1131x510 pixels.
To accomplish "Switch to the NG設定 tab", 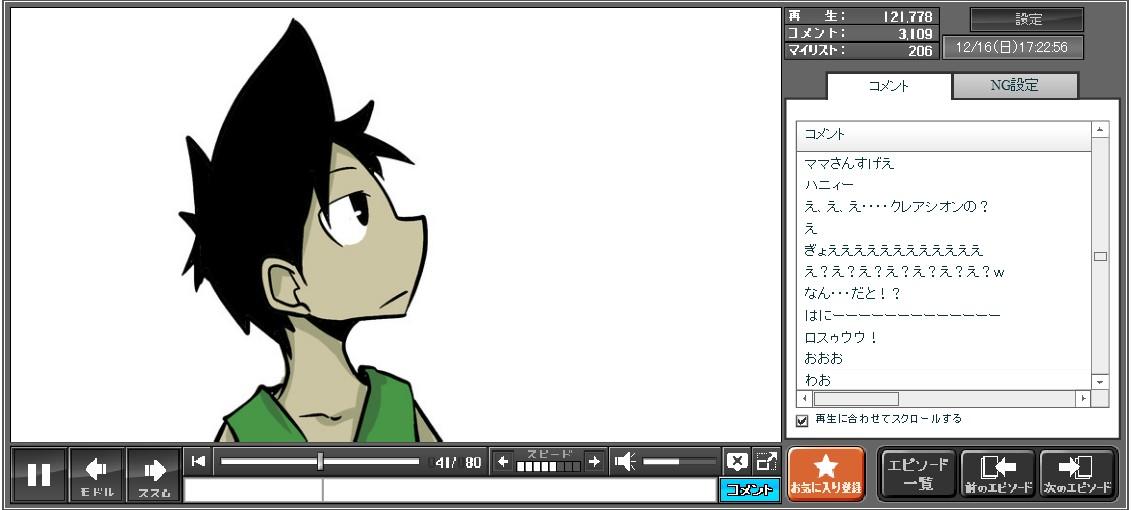I will (x=1014, y=86).
